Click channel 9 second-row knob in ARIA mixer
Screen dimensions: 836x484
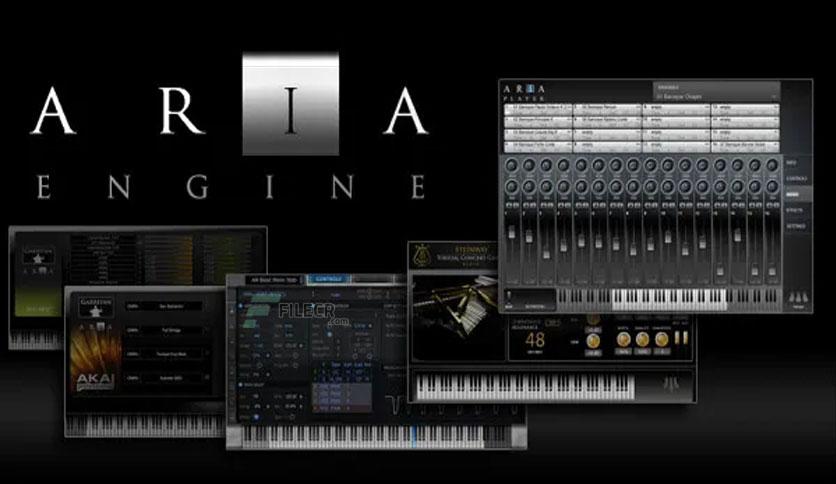[650, 187]
